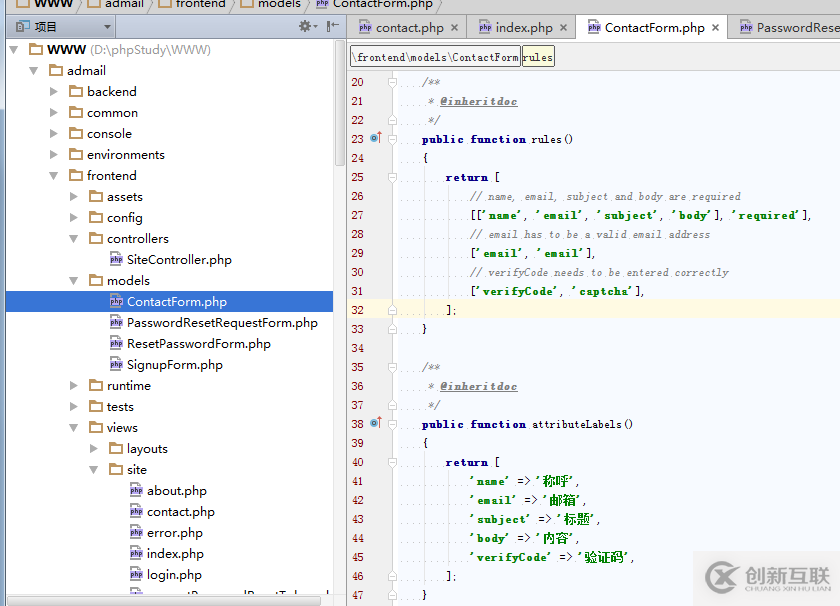Close the index.php editor tab

563,28
